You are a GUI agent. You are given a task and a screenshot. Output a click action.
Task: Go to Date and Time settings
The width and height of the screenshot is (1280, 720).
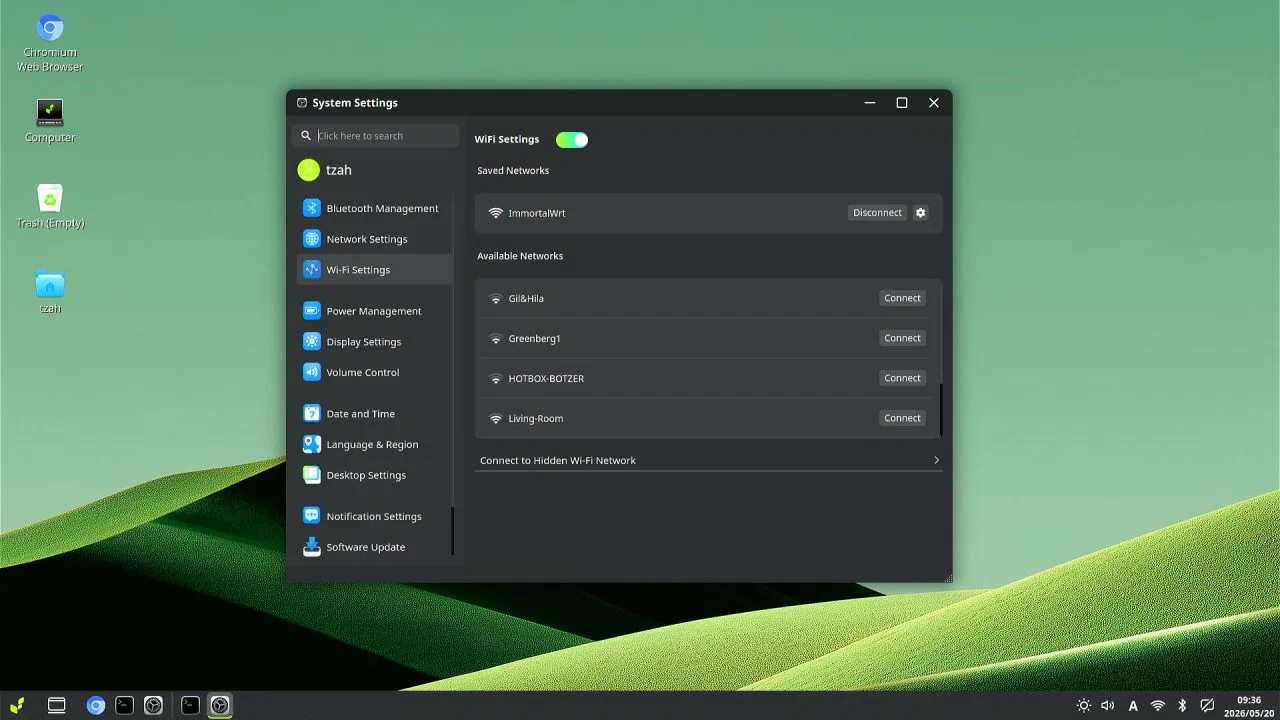point(375,413)
